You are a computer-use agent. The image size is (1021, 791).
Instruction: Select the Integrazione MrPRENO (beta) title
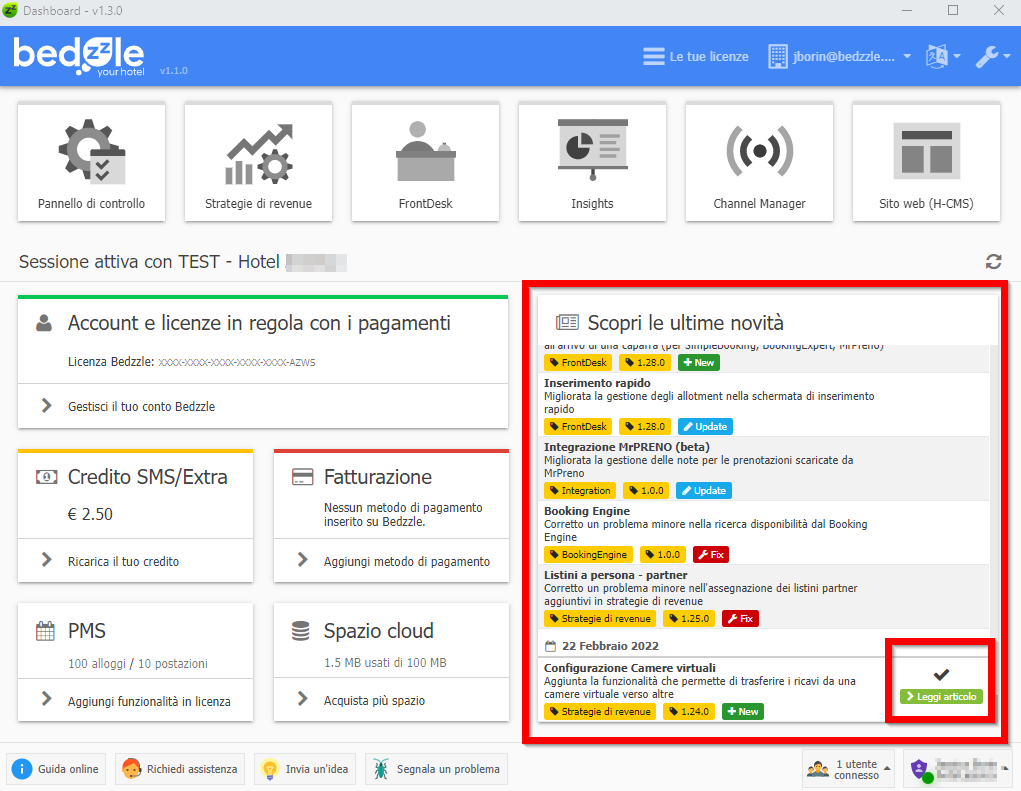(x=626, y=447)
